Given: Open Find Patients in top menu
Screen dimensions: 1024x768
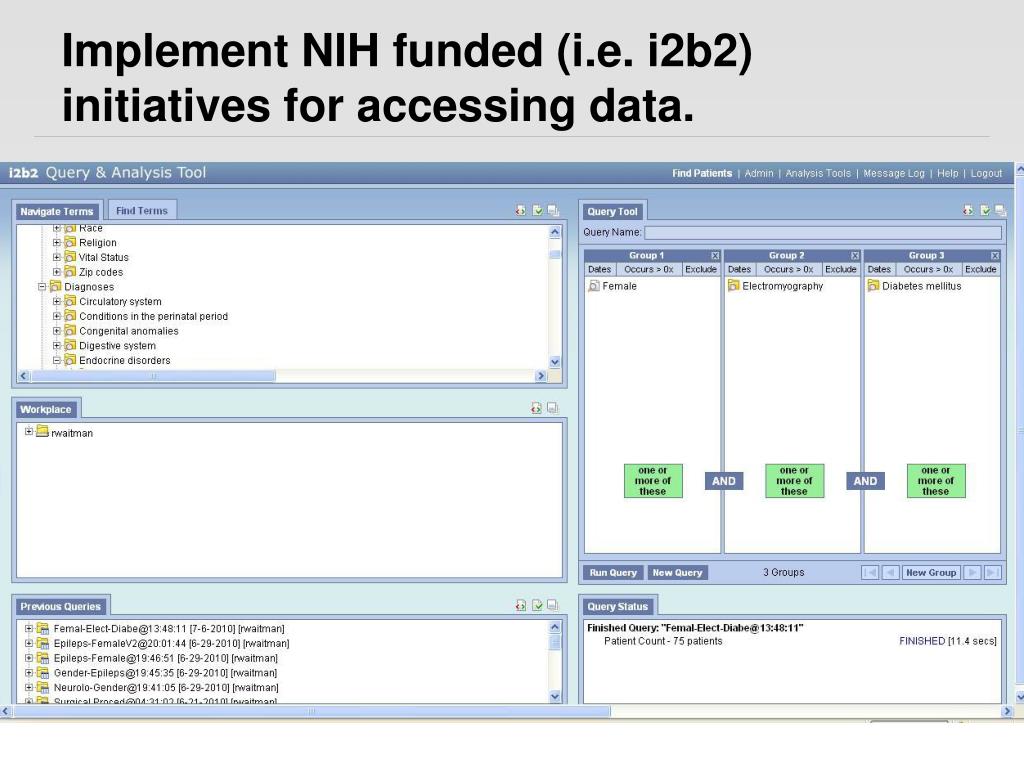Looking at the screenshot, I should [x=702, y=173].
